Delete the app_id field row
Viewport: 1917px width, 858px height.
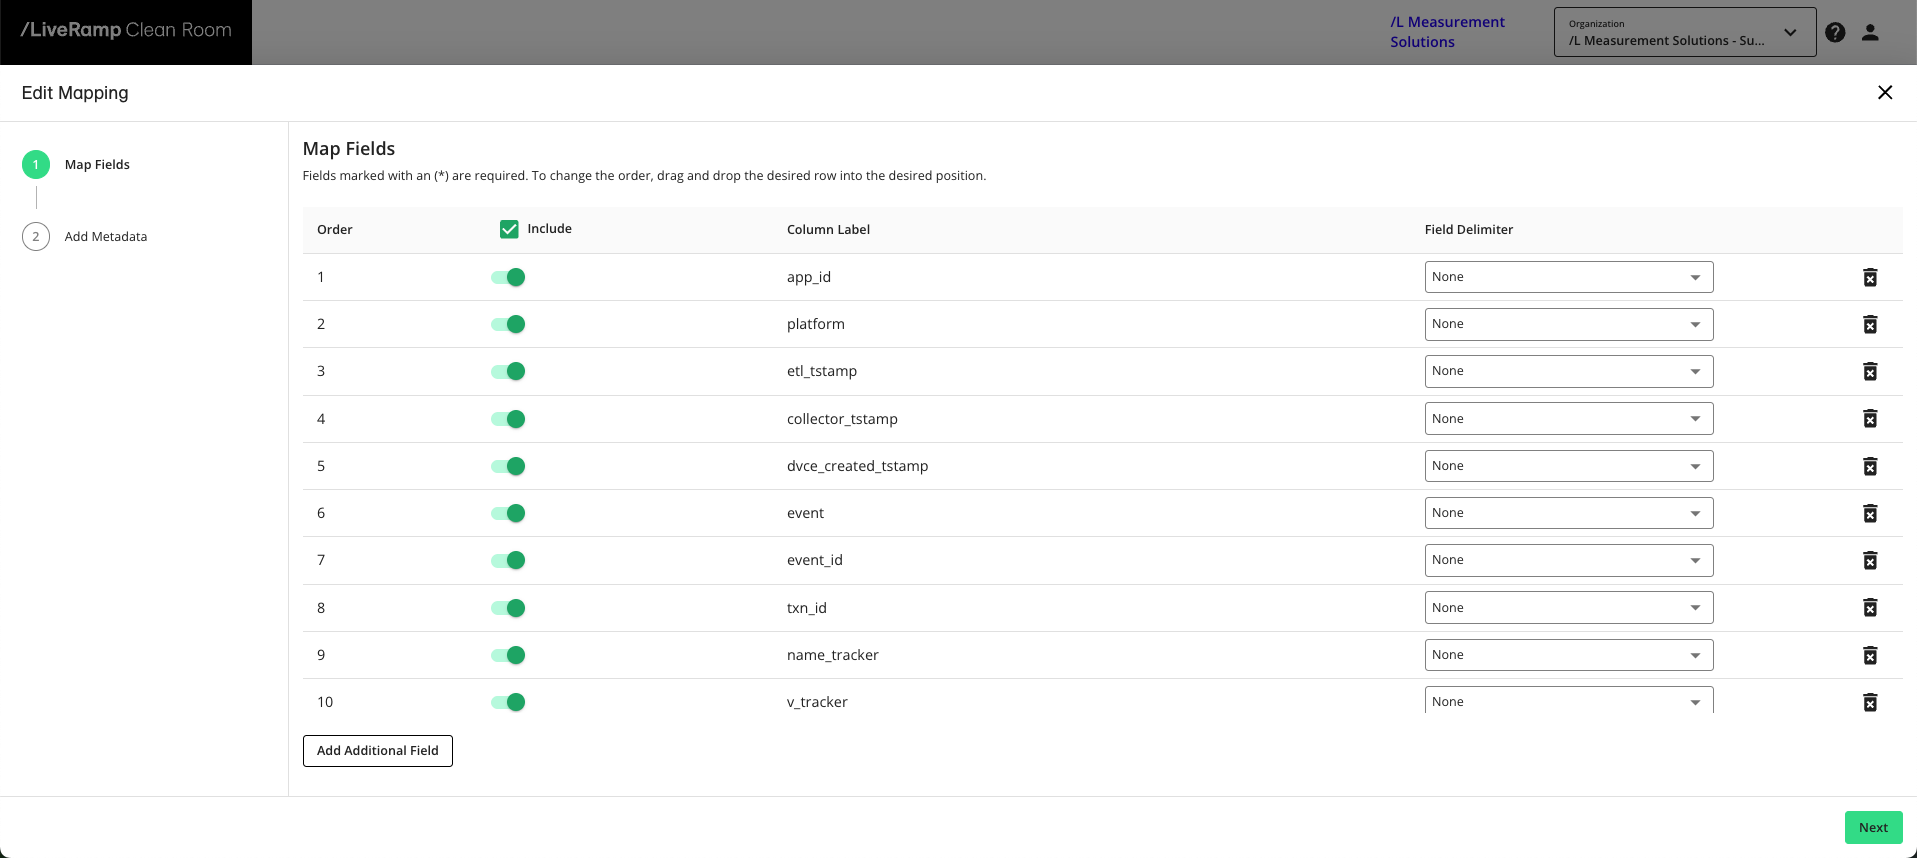point(1869,277)
